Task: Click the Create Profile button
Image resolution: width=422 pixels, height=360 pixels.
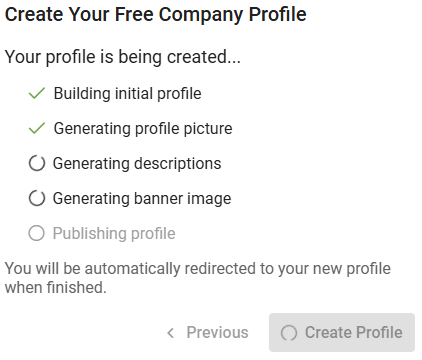Action: tap(342, 332)
